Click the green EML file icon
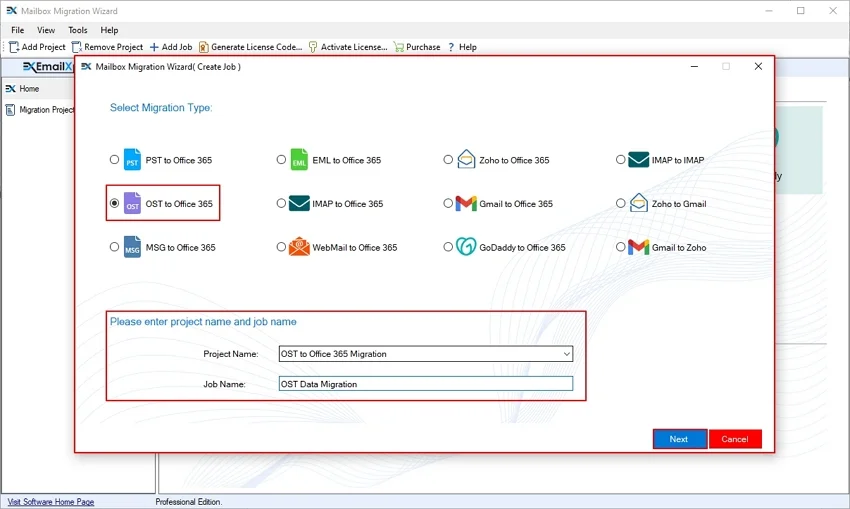850x509 pixels. 299,159
